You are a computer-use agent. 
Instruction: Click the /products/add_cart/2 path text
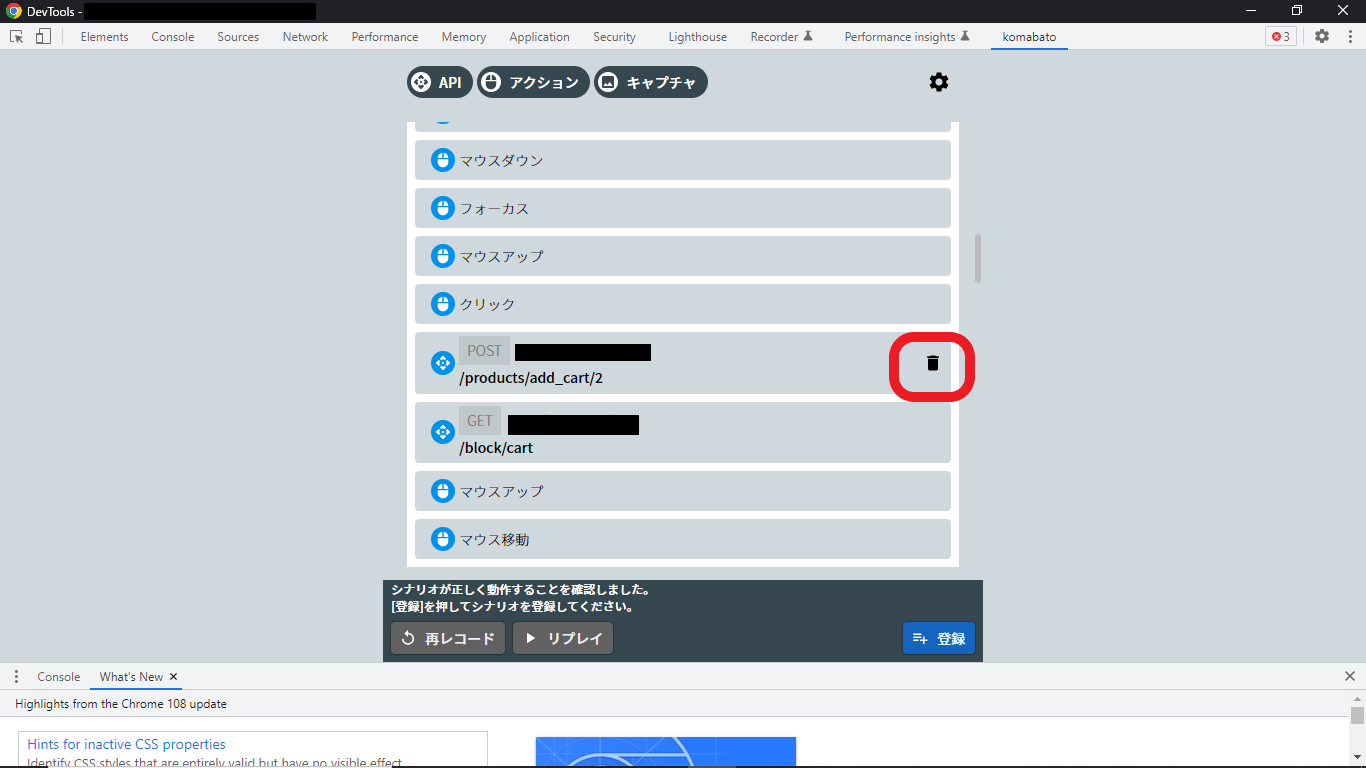532,378
